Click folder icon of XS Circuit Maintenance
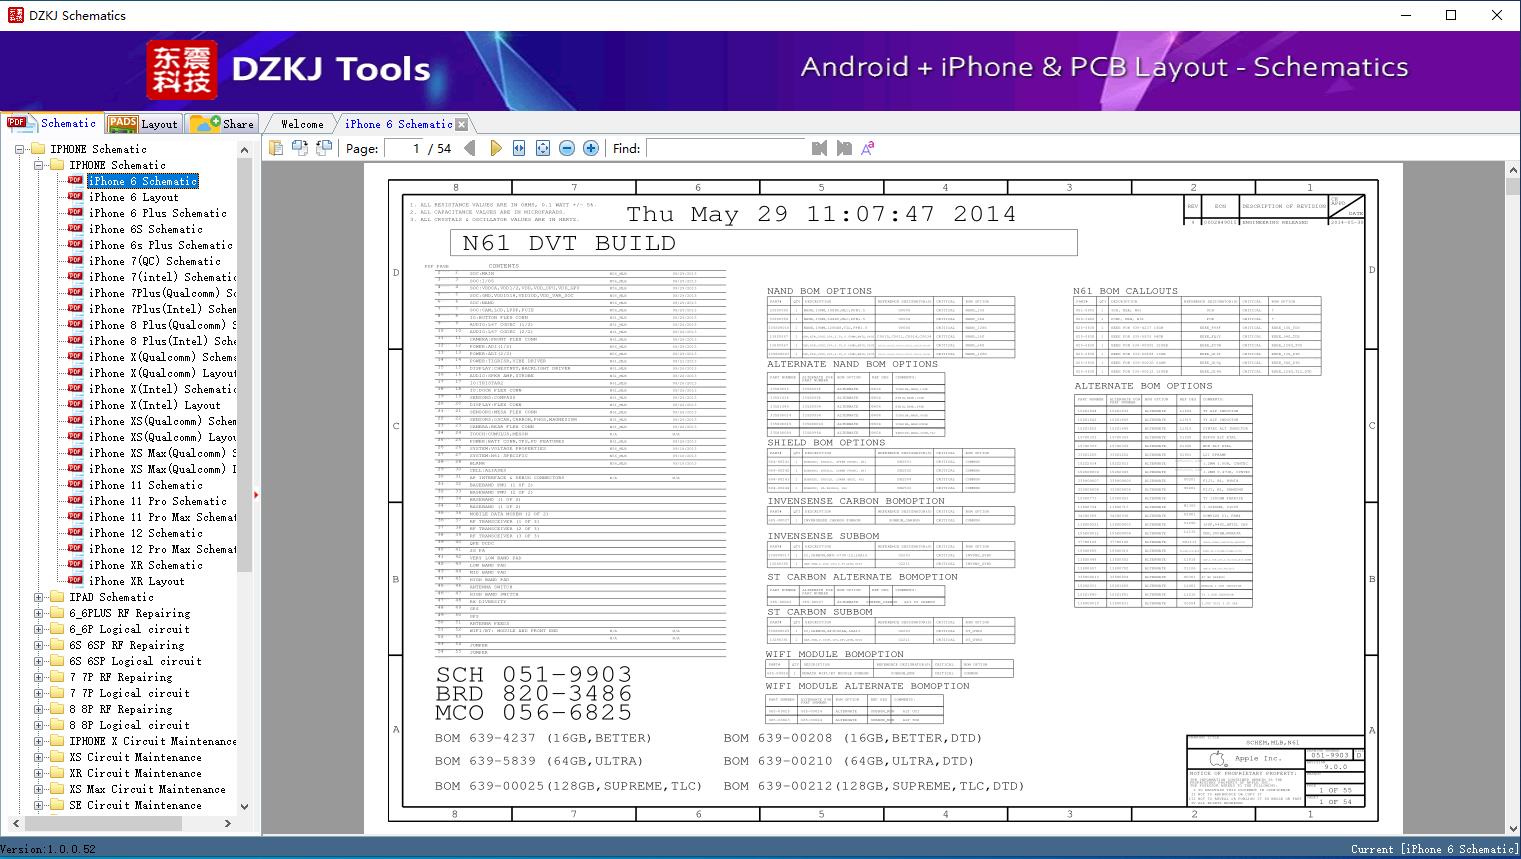This screenshot has width=1521, height=859. [x=57, y=757]
